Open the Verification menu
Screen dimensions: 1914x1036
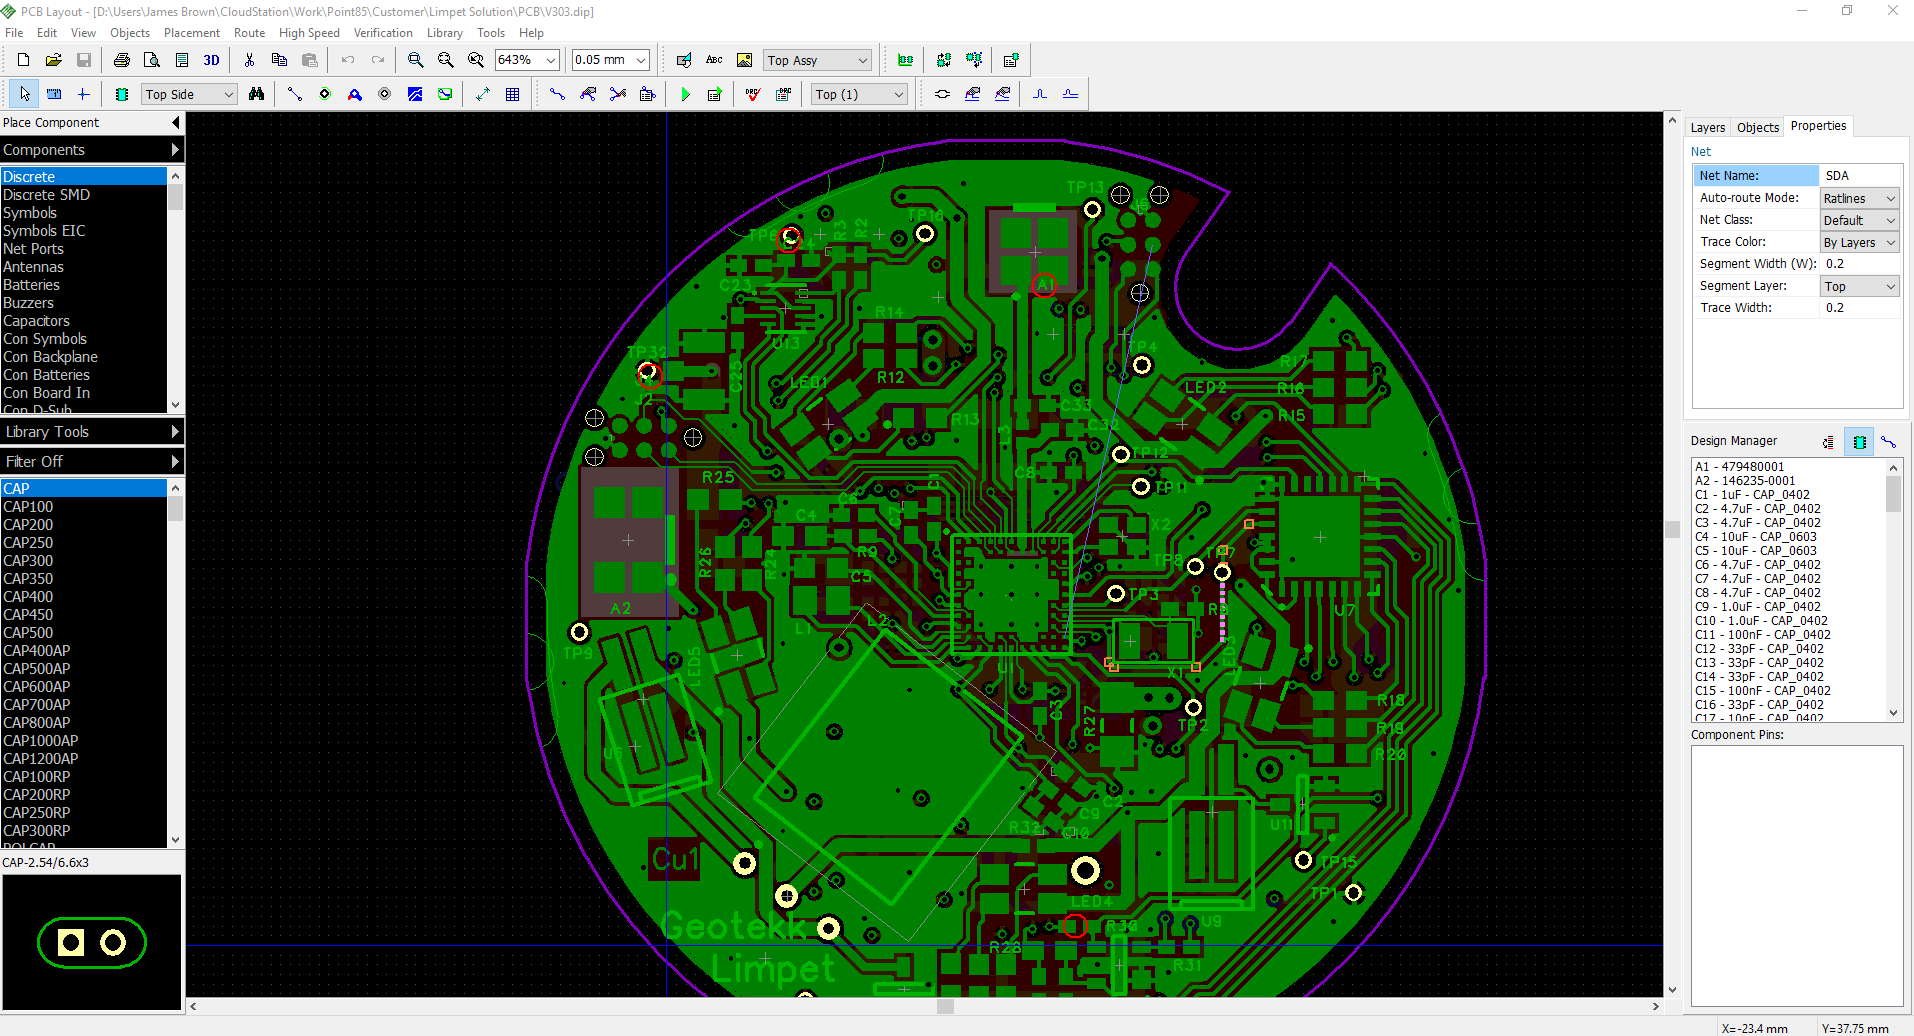pyautogui.click(x=382, y=33)
